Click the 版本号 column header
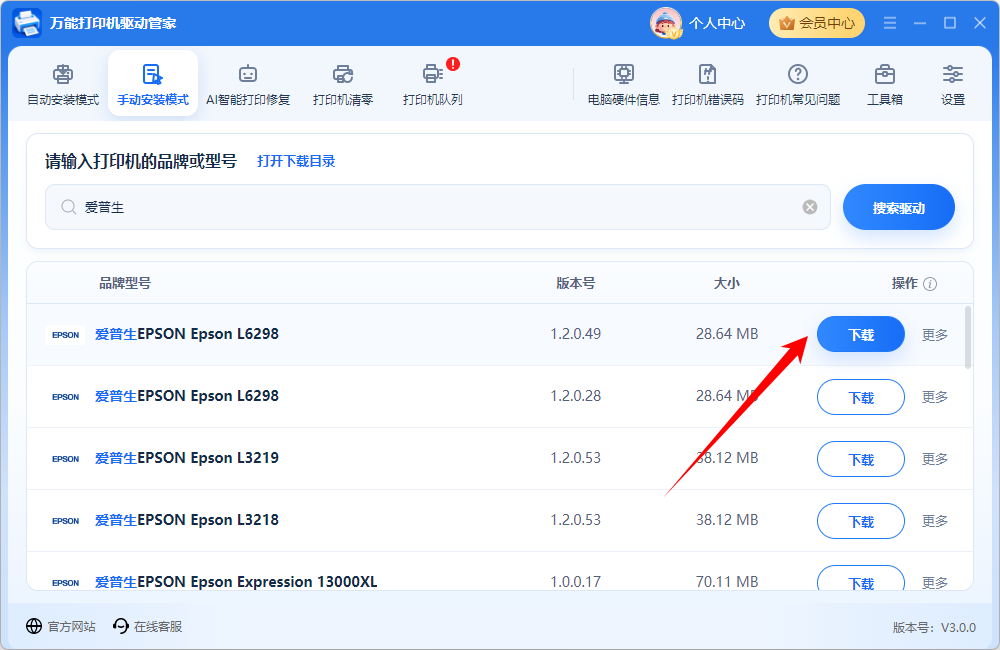Image resolution: width=1000 pixels, height=650 pixels. pyautogui.click(x=576, y=283)
